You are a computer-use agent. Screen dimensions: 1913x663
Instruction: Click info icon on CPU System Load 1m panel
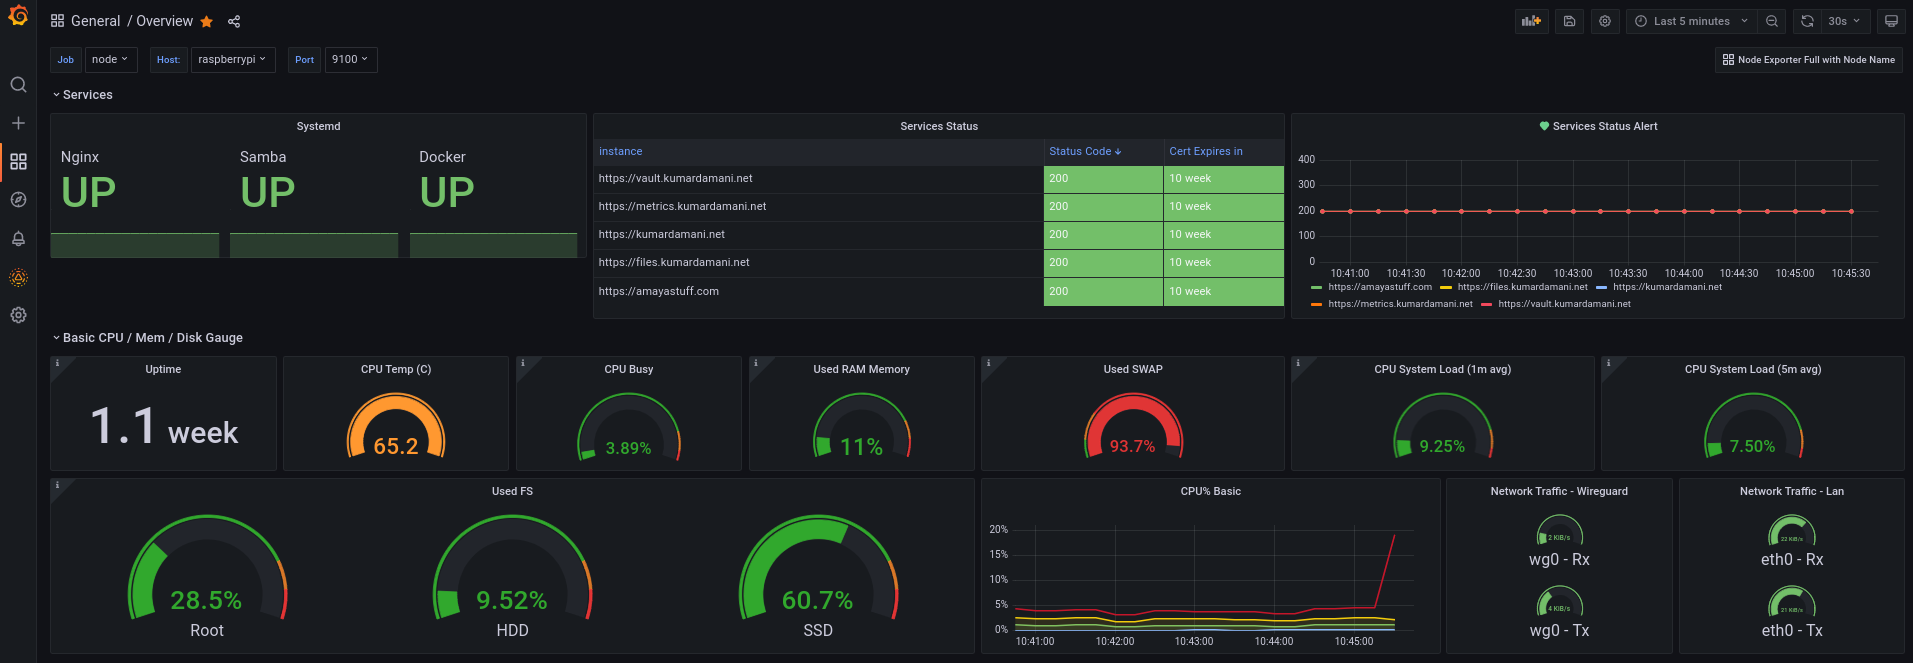(x=1298, y=364)
